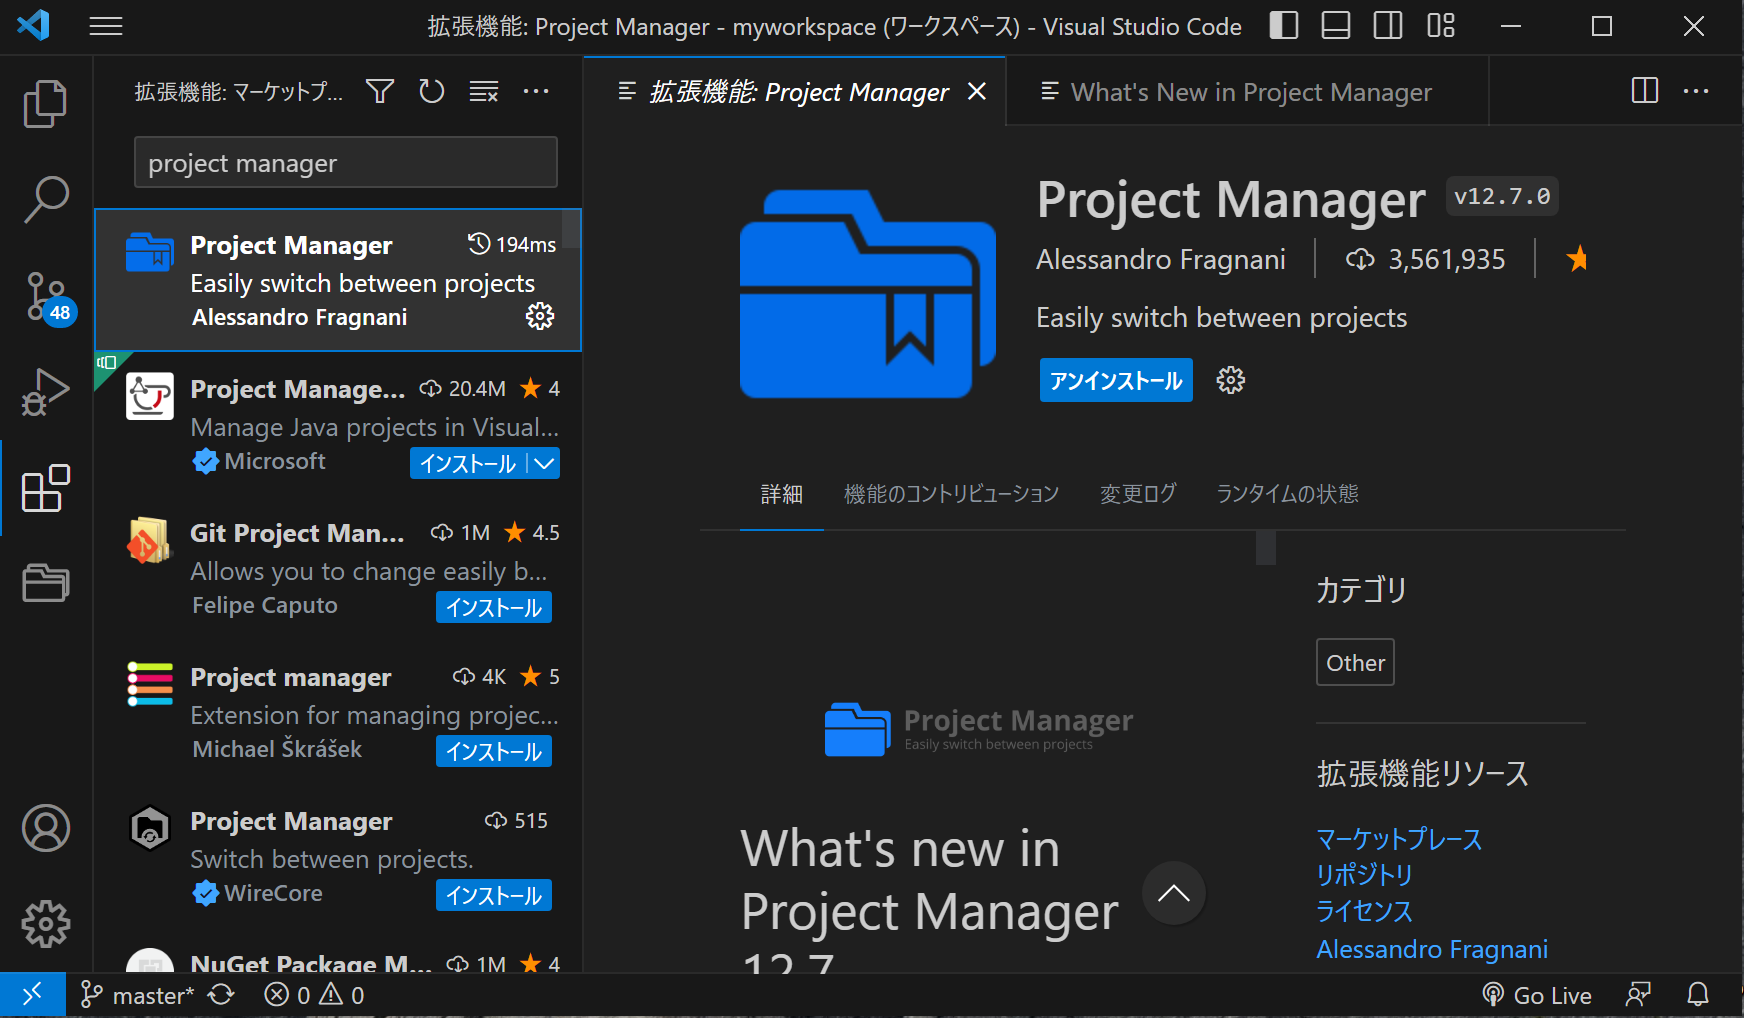Open the Project Manager folder icon in activity bar

(x=46, y=582)
